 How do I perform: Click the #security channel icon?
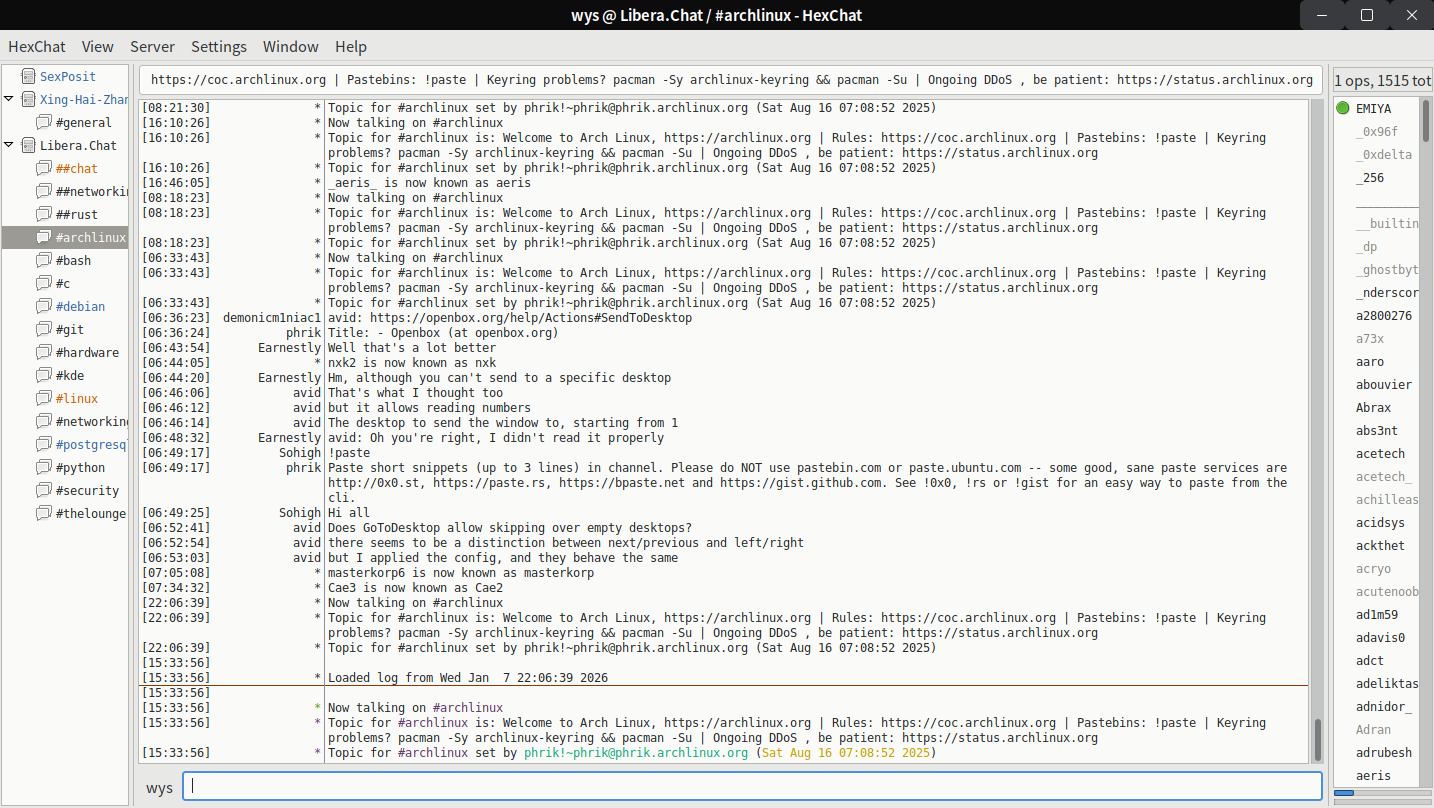pos(44,490)
